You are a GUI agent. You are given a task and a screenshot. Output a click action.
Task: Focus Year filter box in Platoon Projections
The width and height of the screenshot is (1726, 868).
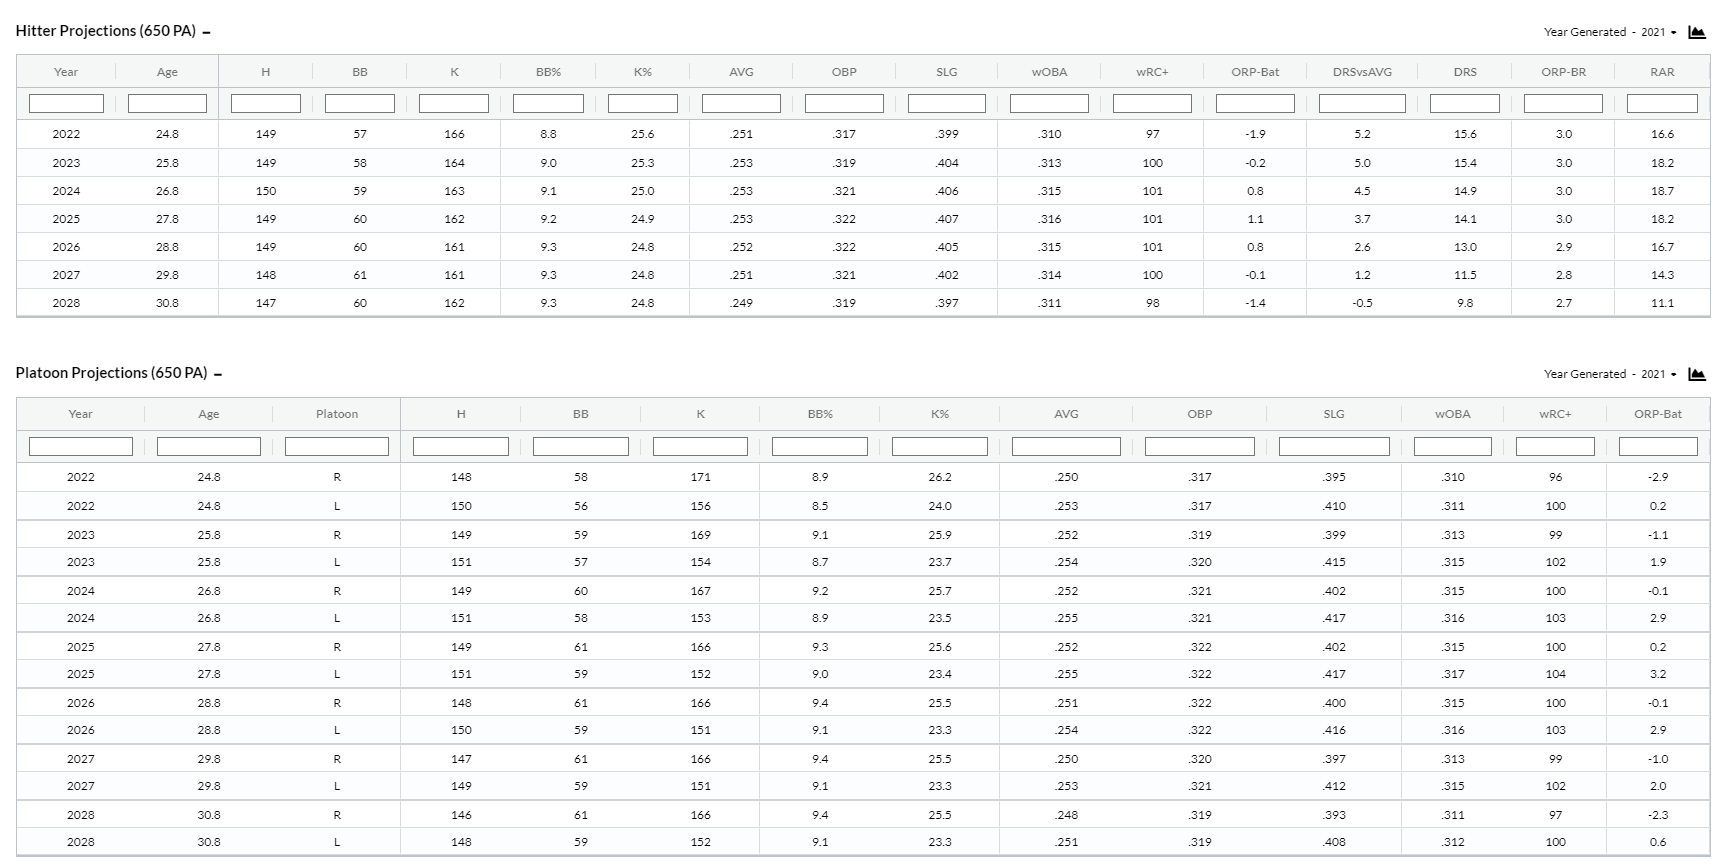pos(81,446)
